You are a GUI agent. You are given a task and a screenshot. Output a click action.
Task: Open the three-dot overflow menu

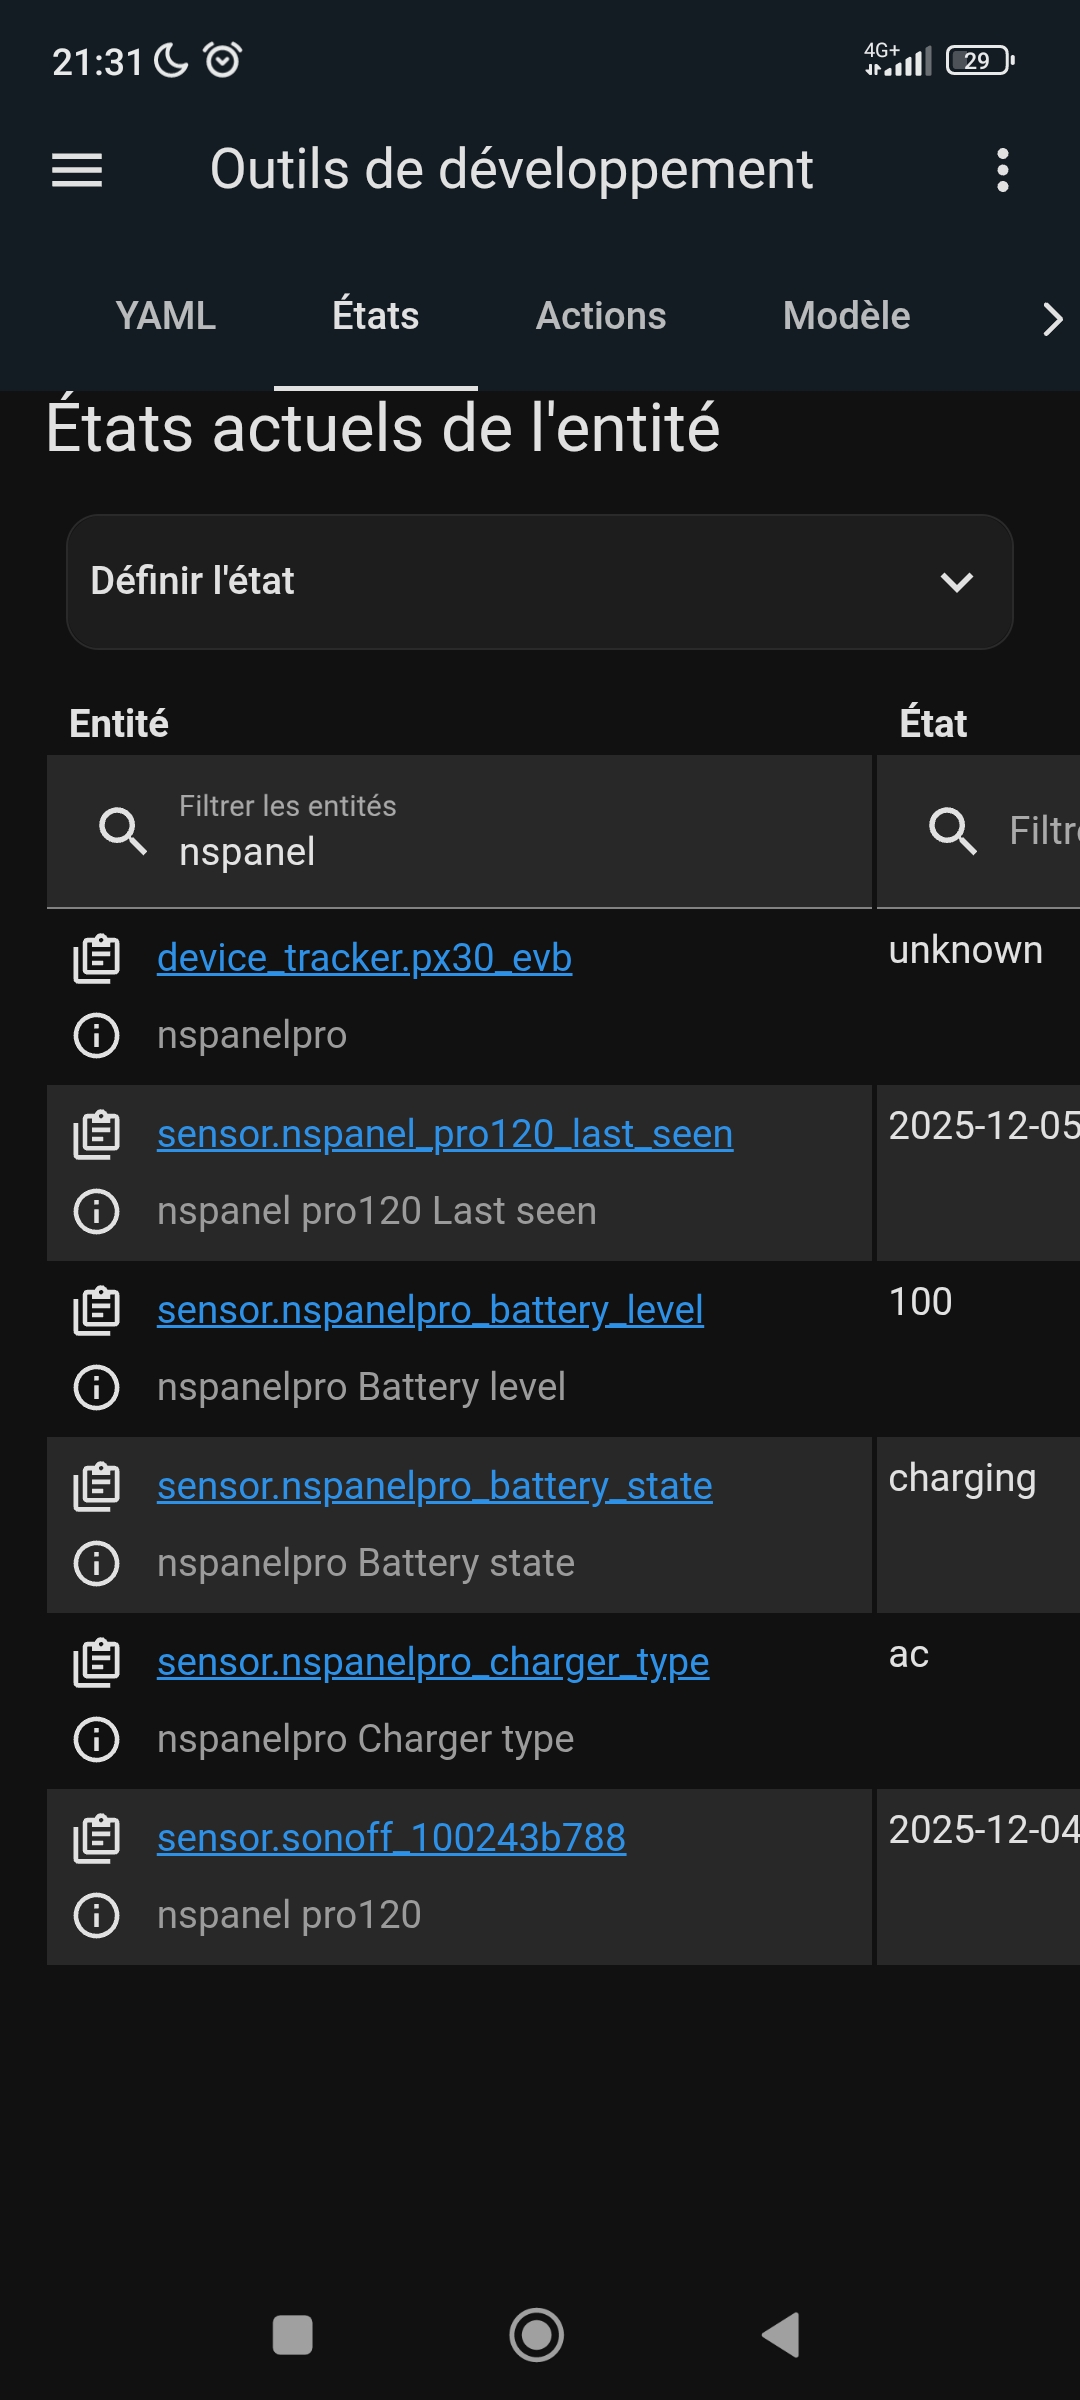1002,170
